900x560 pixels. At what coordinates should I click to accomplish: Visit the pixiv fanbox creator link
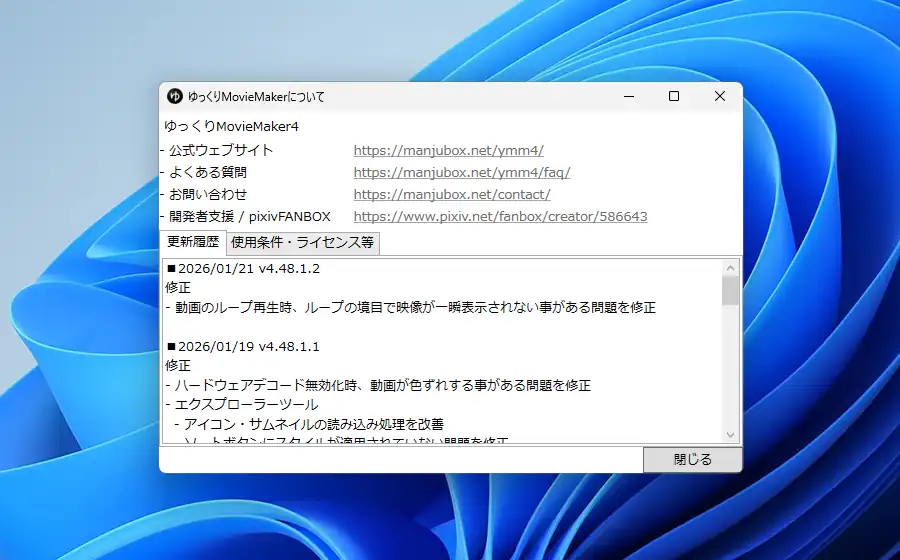pos(500,216)
